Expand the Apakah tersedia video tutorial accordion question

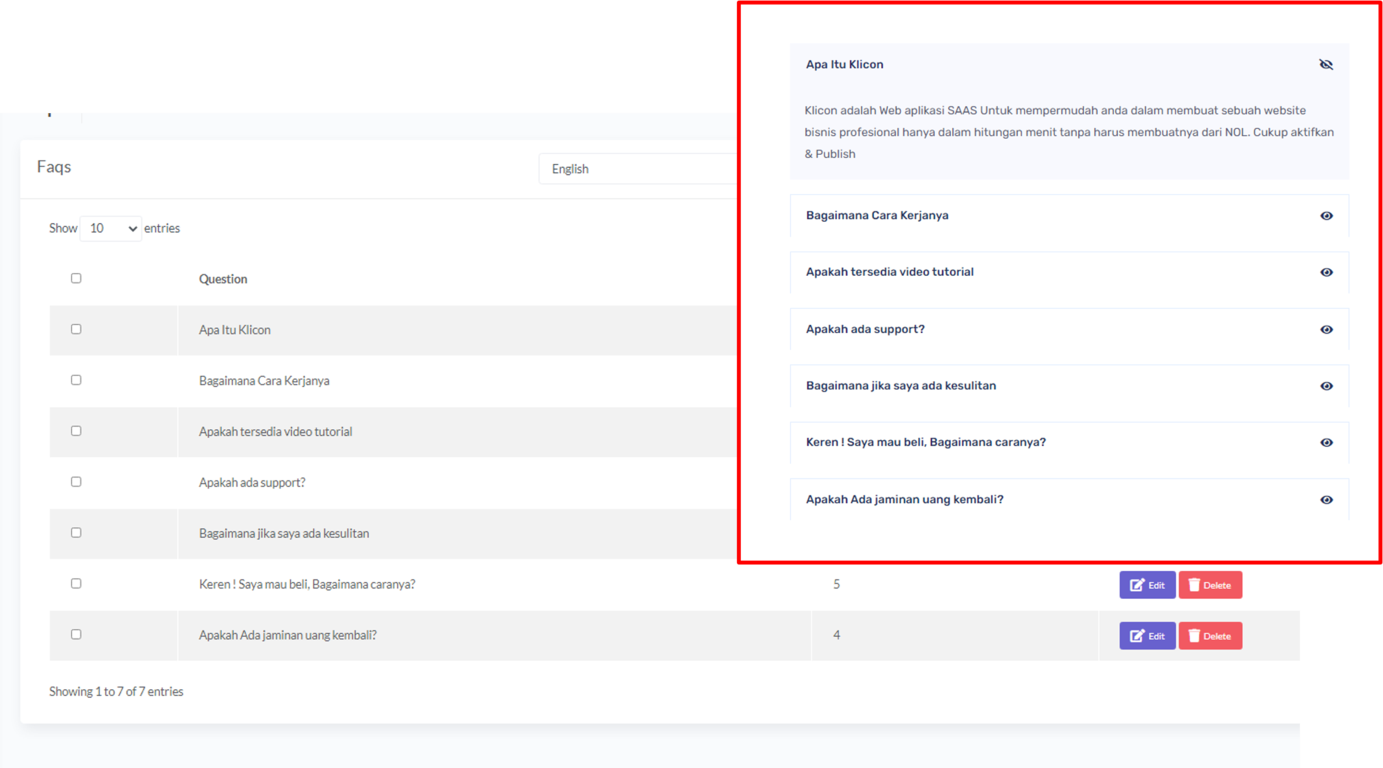tap(1069, 272)
